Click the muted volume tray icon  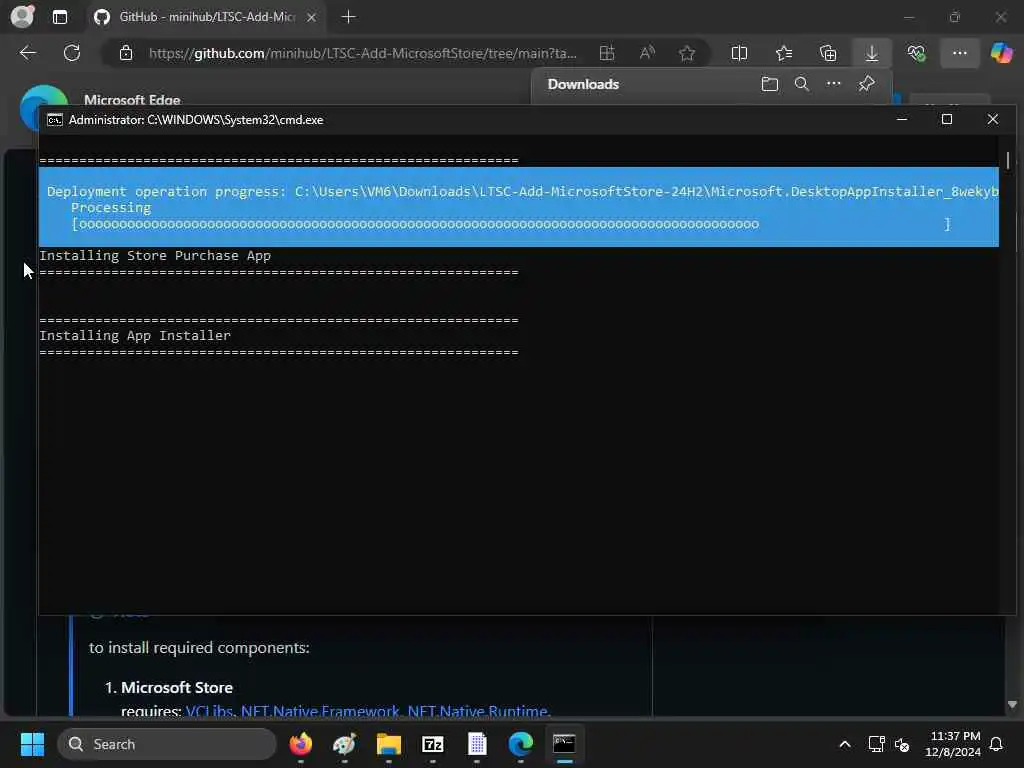902,744
